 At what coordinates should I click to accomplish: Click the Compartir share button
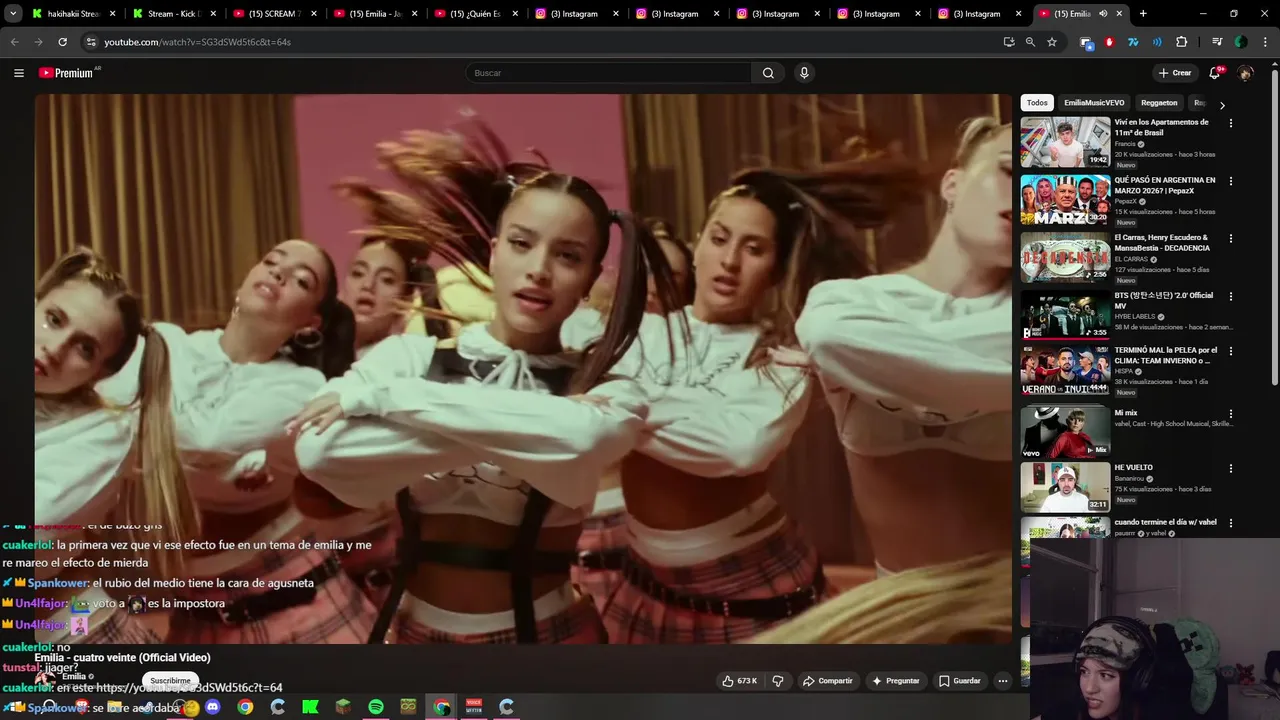point(828,681)
